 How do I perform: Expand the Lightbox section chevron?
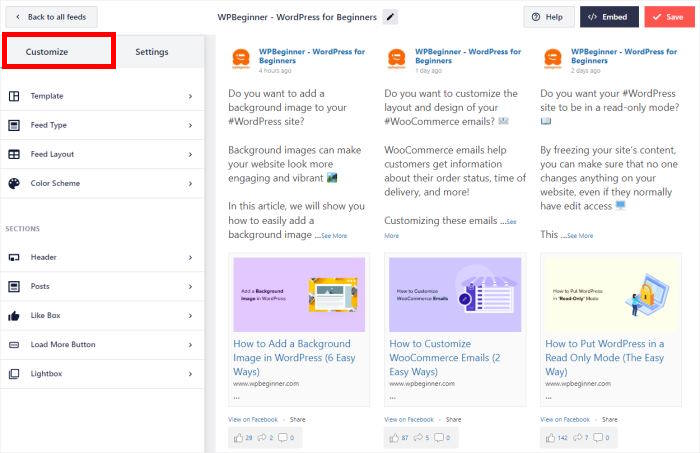tap(190, 374)
